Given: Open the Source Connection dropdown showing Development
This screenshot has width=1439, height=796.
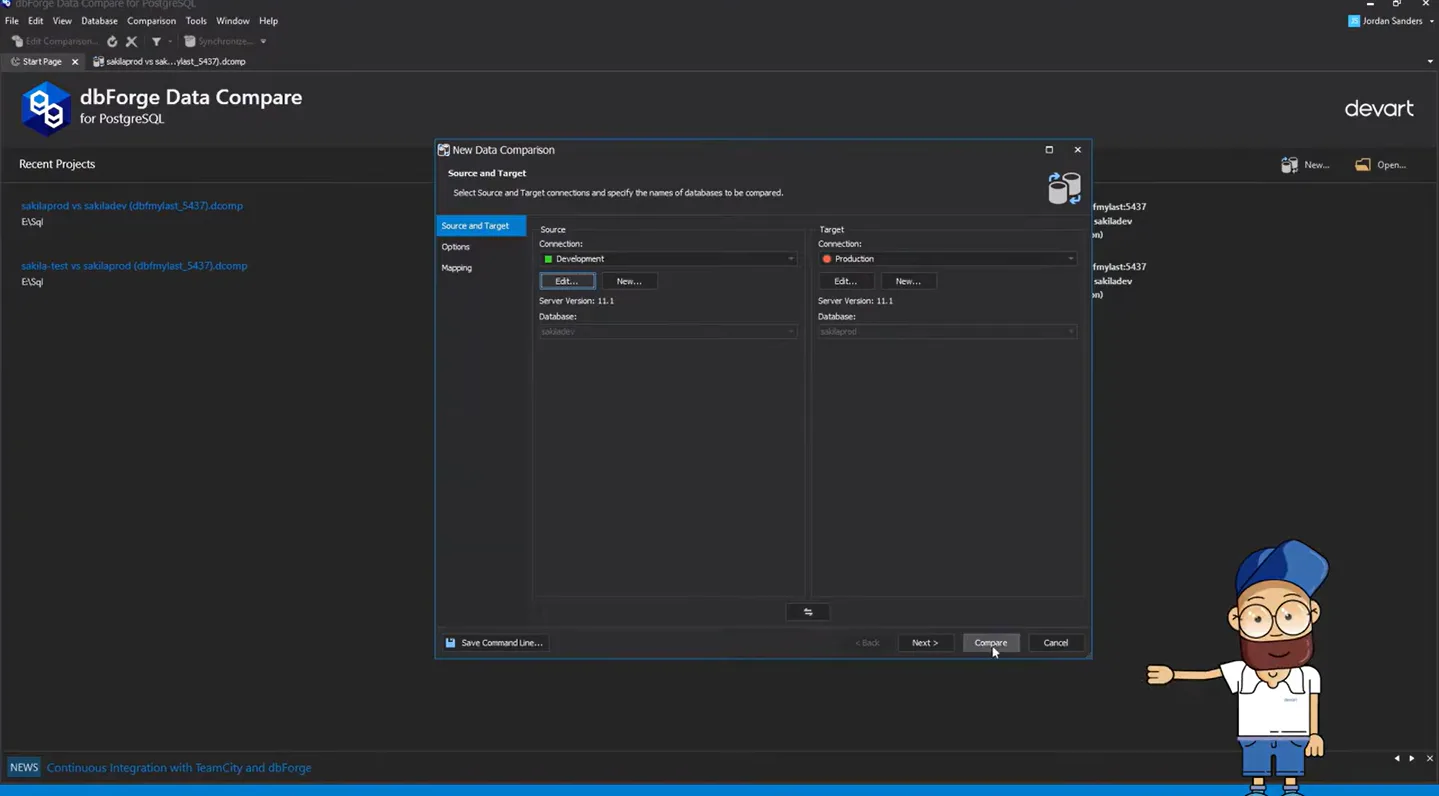Looking at the screenshot, I should coord(668,259).
